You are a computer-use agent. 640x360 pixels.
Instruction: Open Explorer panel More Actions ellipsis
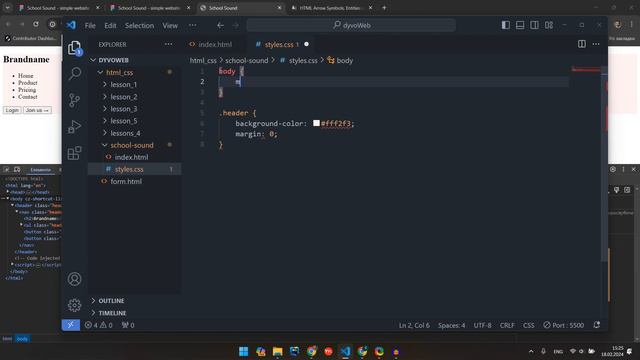point(168,44)
